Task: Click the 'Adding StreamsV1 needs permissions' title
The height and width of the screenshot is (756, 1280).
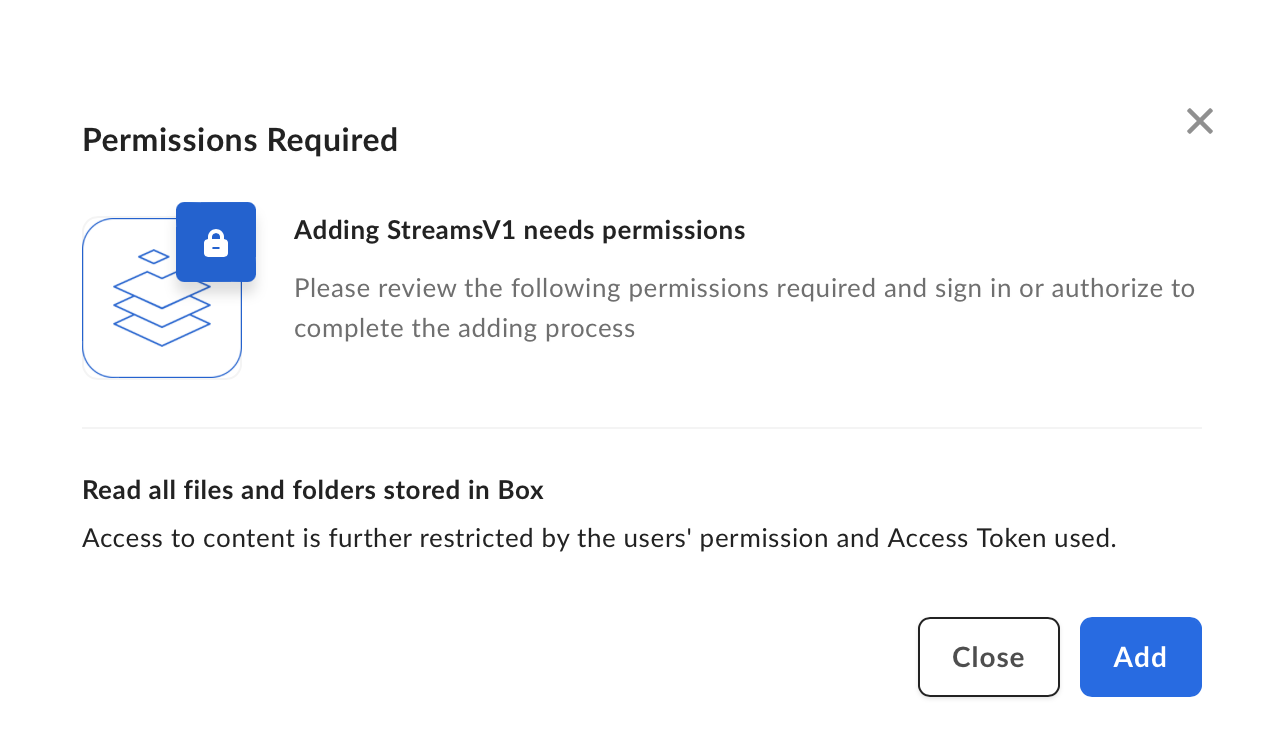Action: [x=520, y=231]
